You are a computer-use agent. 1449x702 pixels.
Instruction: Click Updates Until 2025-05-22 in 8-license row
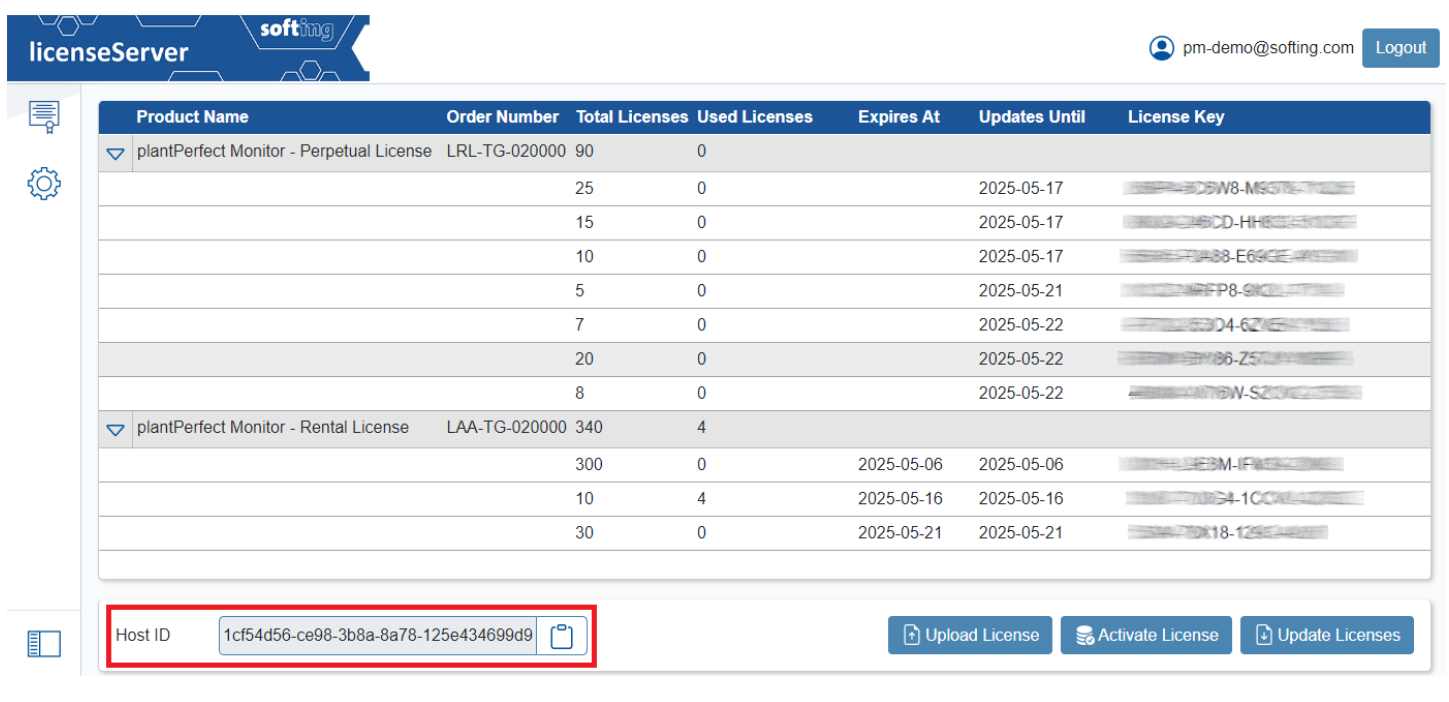click(1021, 393)
